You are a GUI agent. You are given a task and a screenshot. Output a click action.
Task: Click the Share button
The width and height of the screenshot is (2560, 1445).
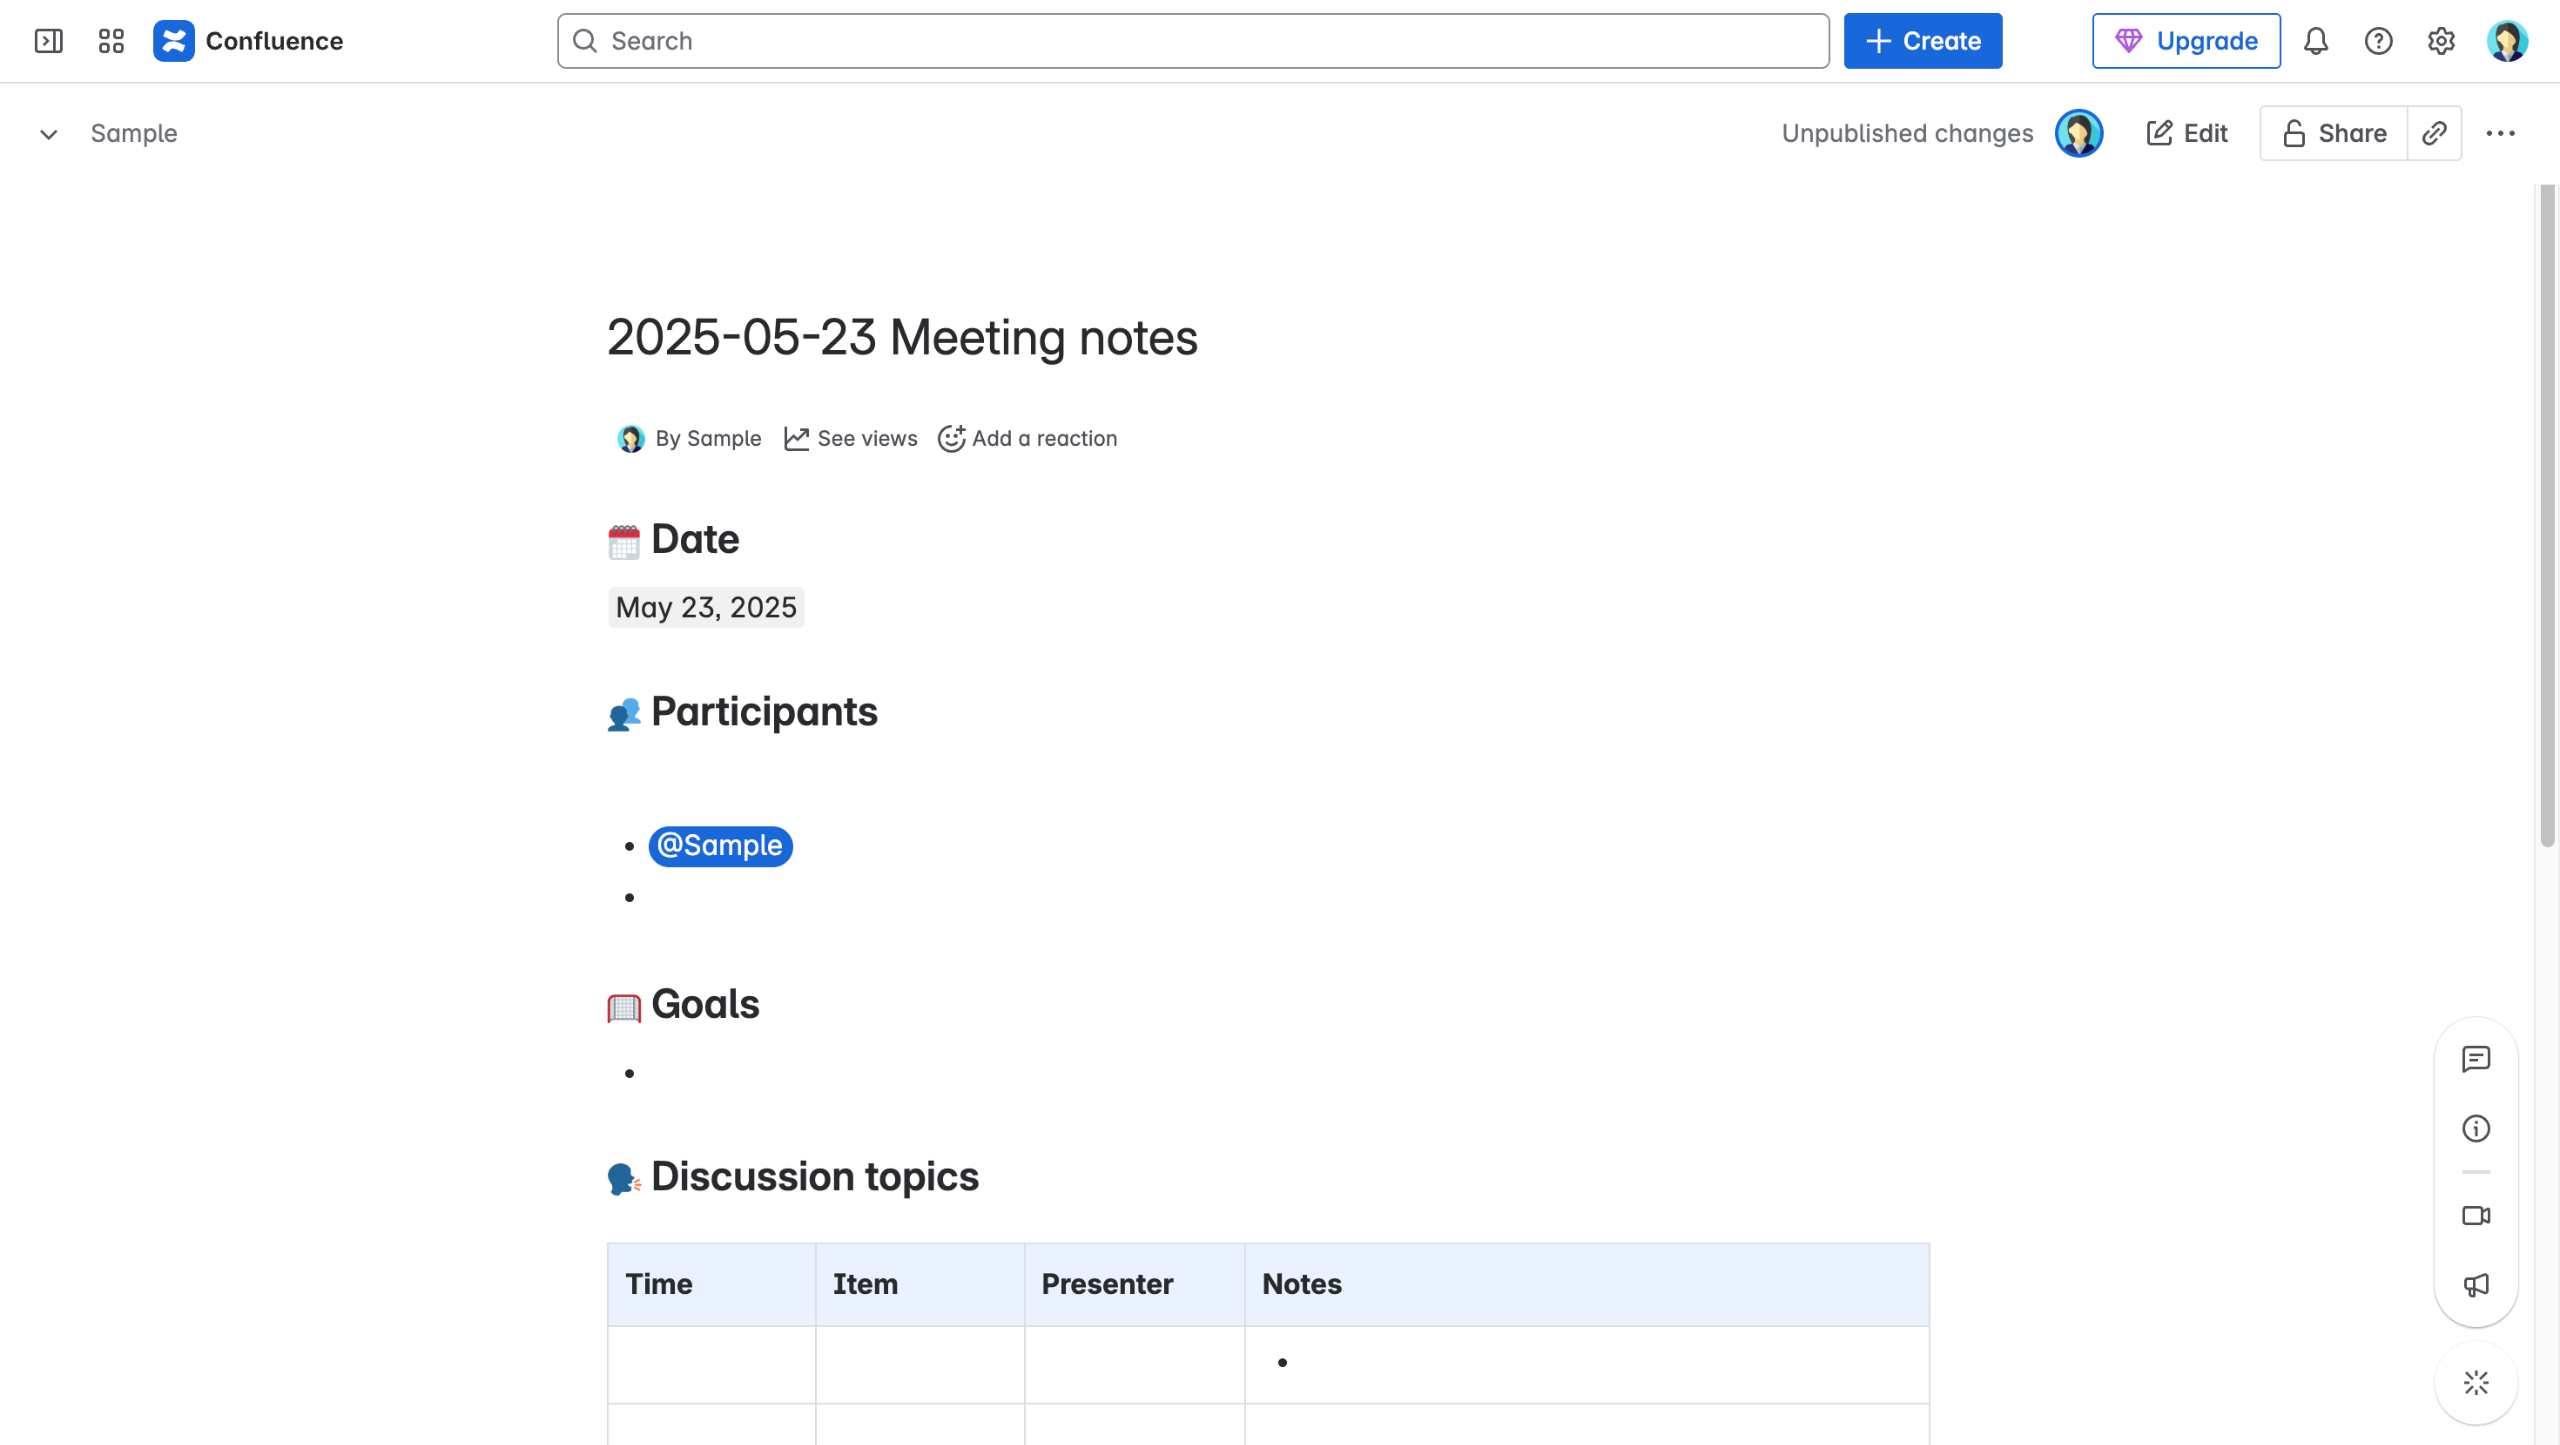[x=2334, y=133]
